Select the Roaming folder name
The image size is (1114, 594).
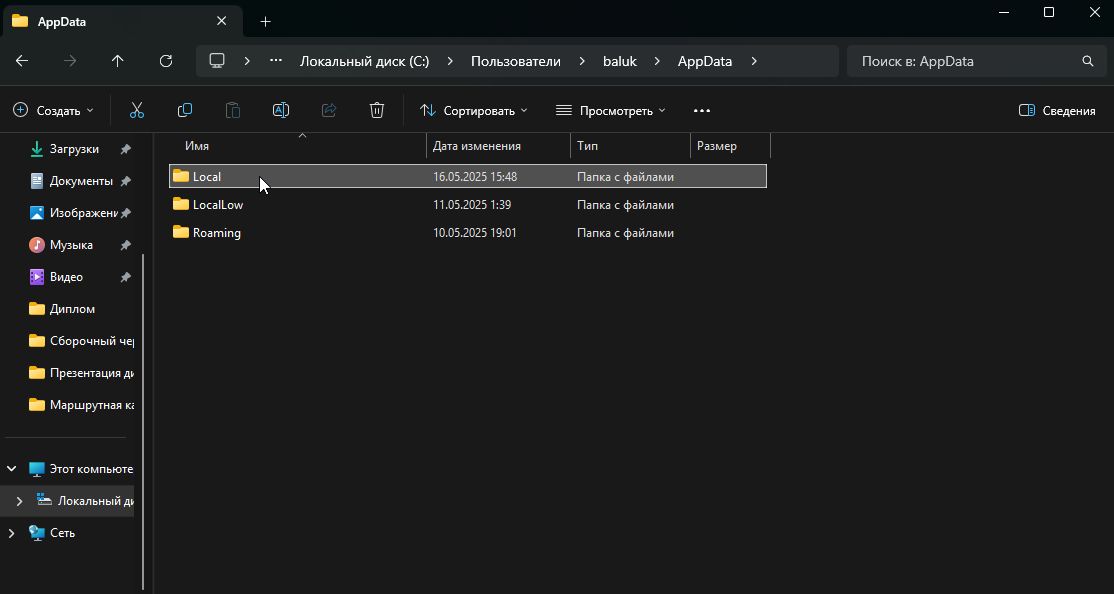tap(217, 232)
